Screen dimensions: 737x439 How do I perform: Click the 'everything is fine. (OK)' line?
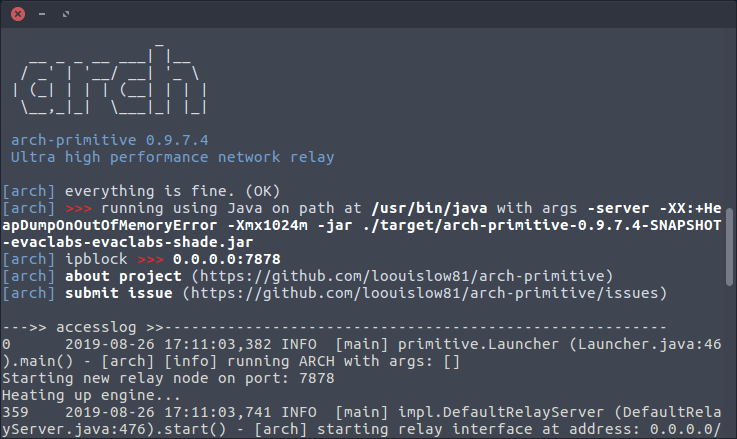[x=172, y=191]
